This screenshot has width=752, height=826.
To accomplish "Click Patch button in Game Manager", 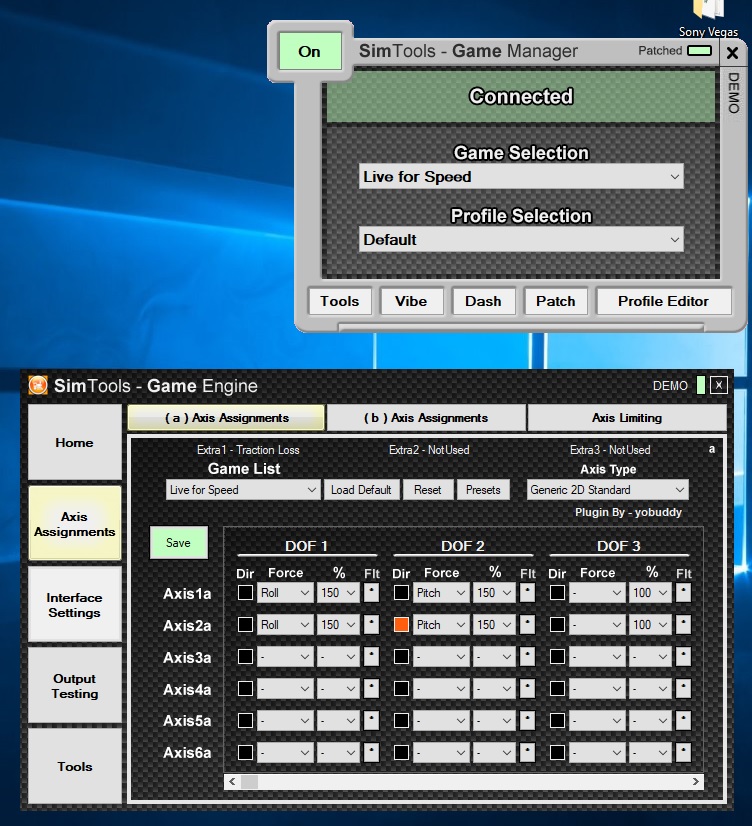I will pos(556,301).
